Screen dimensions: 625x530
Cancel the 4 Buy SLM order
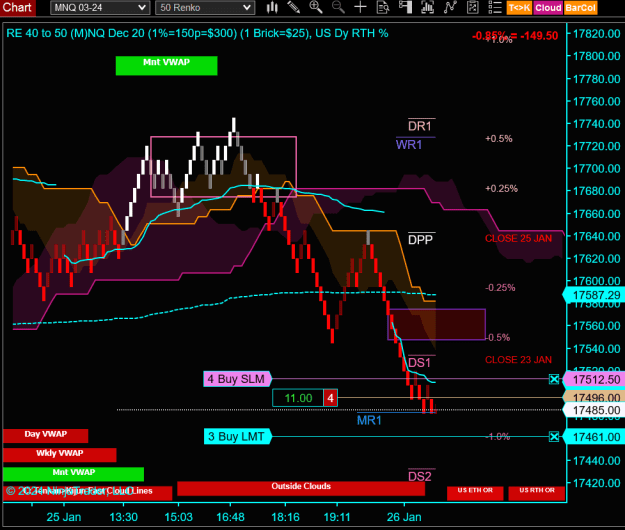pos(554,379)
